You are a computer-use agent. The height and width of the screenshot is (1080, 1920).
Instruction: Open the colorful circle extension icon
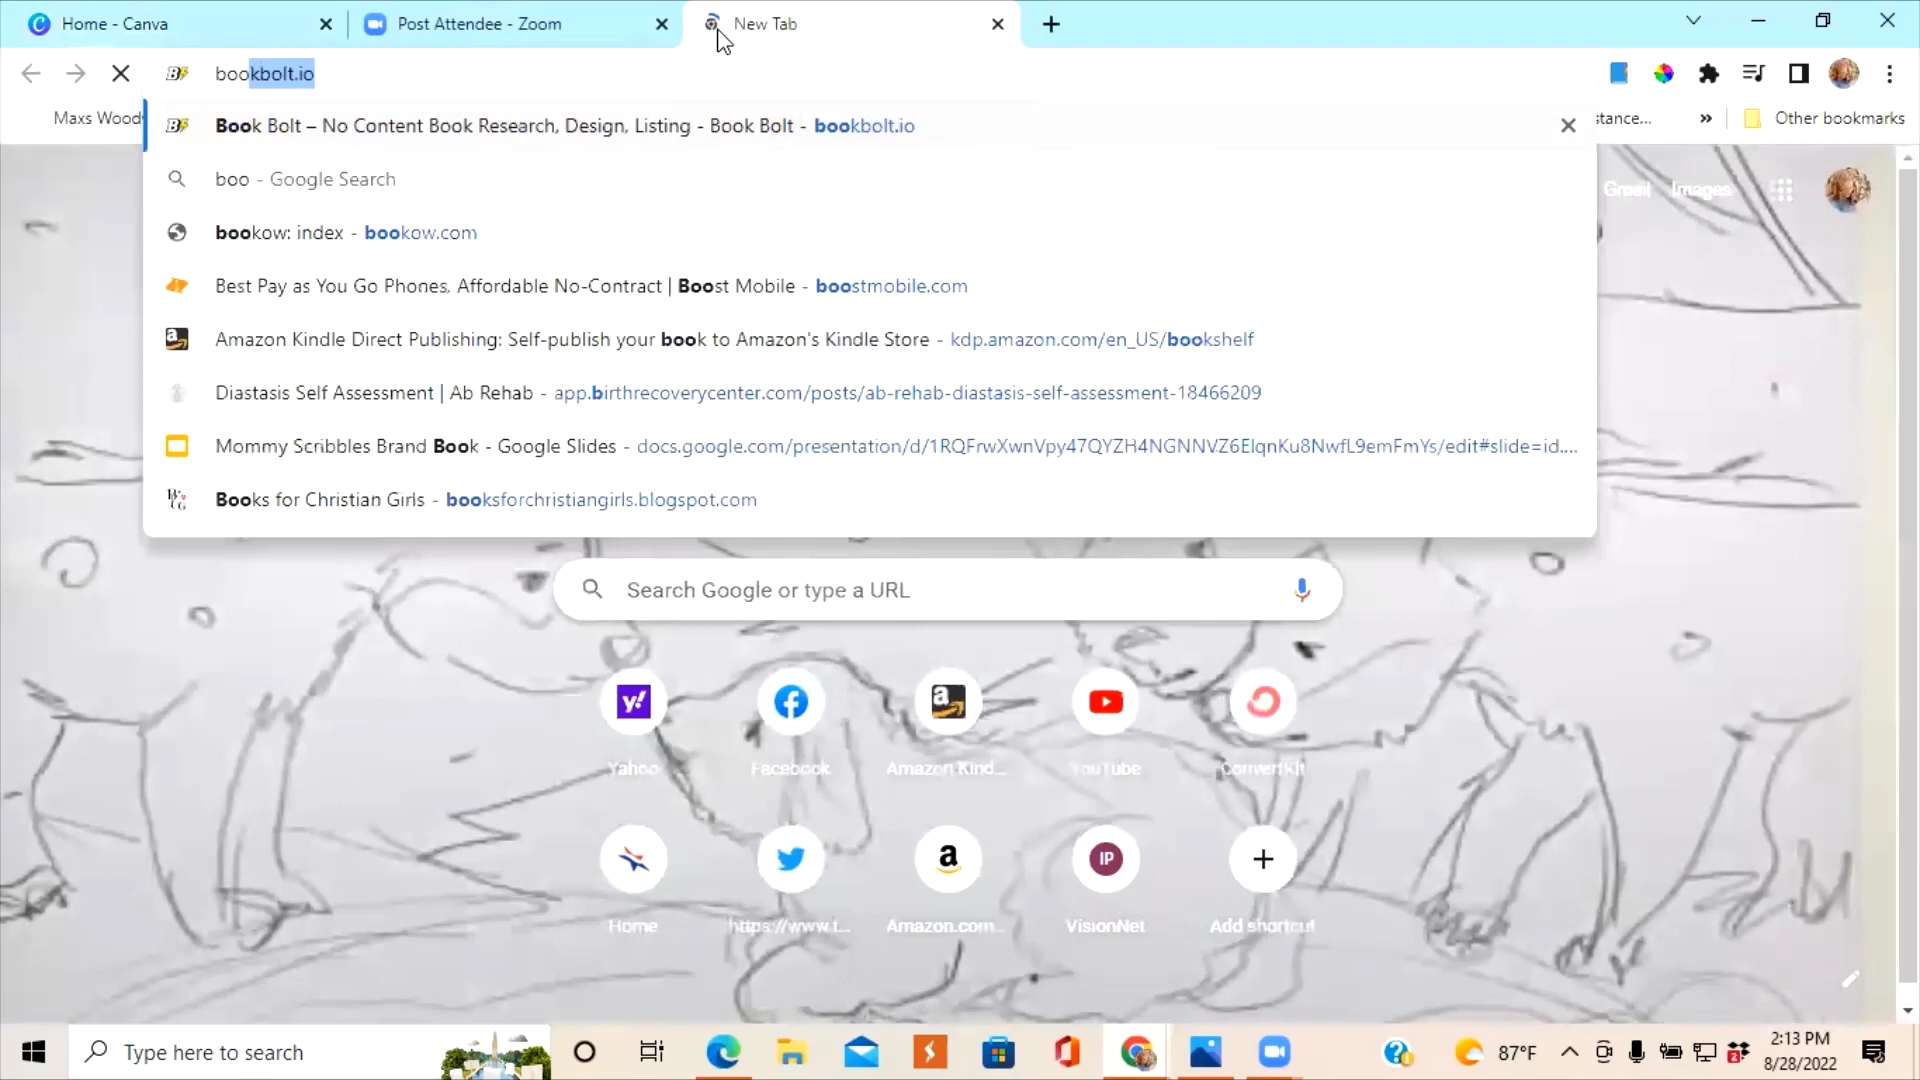(x=1664, y=73)
